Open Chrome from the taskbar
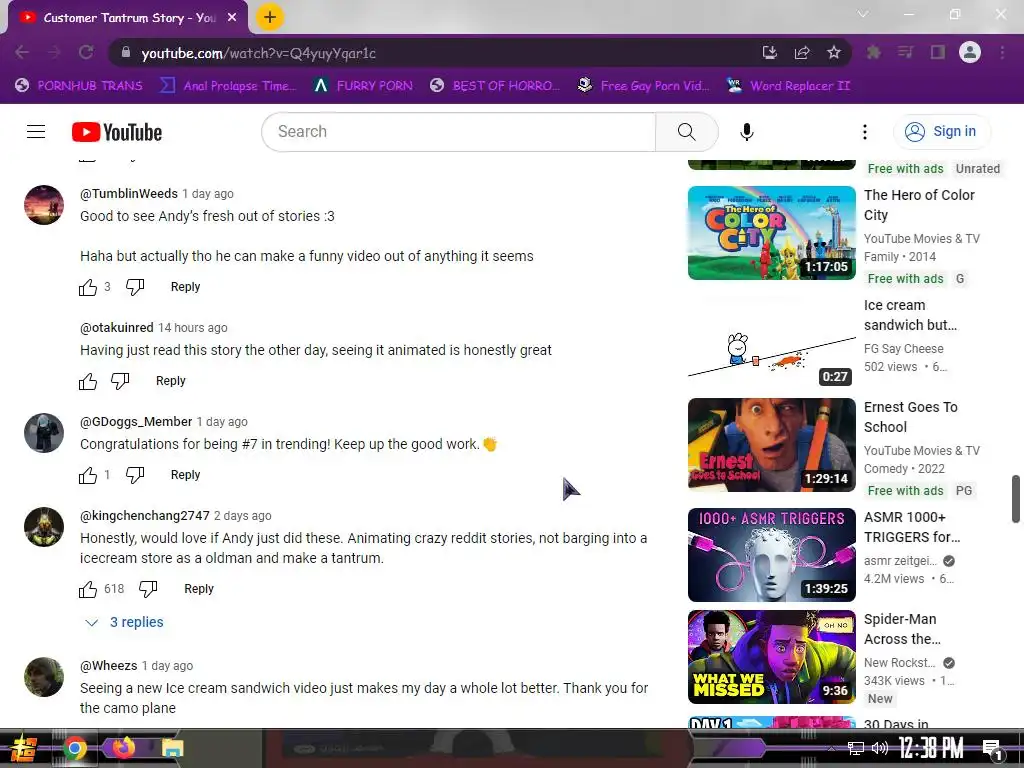Viewport: 1024px width, 768px height. click(75, 748)
